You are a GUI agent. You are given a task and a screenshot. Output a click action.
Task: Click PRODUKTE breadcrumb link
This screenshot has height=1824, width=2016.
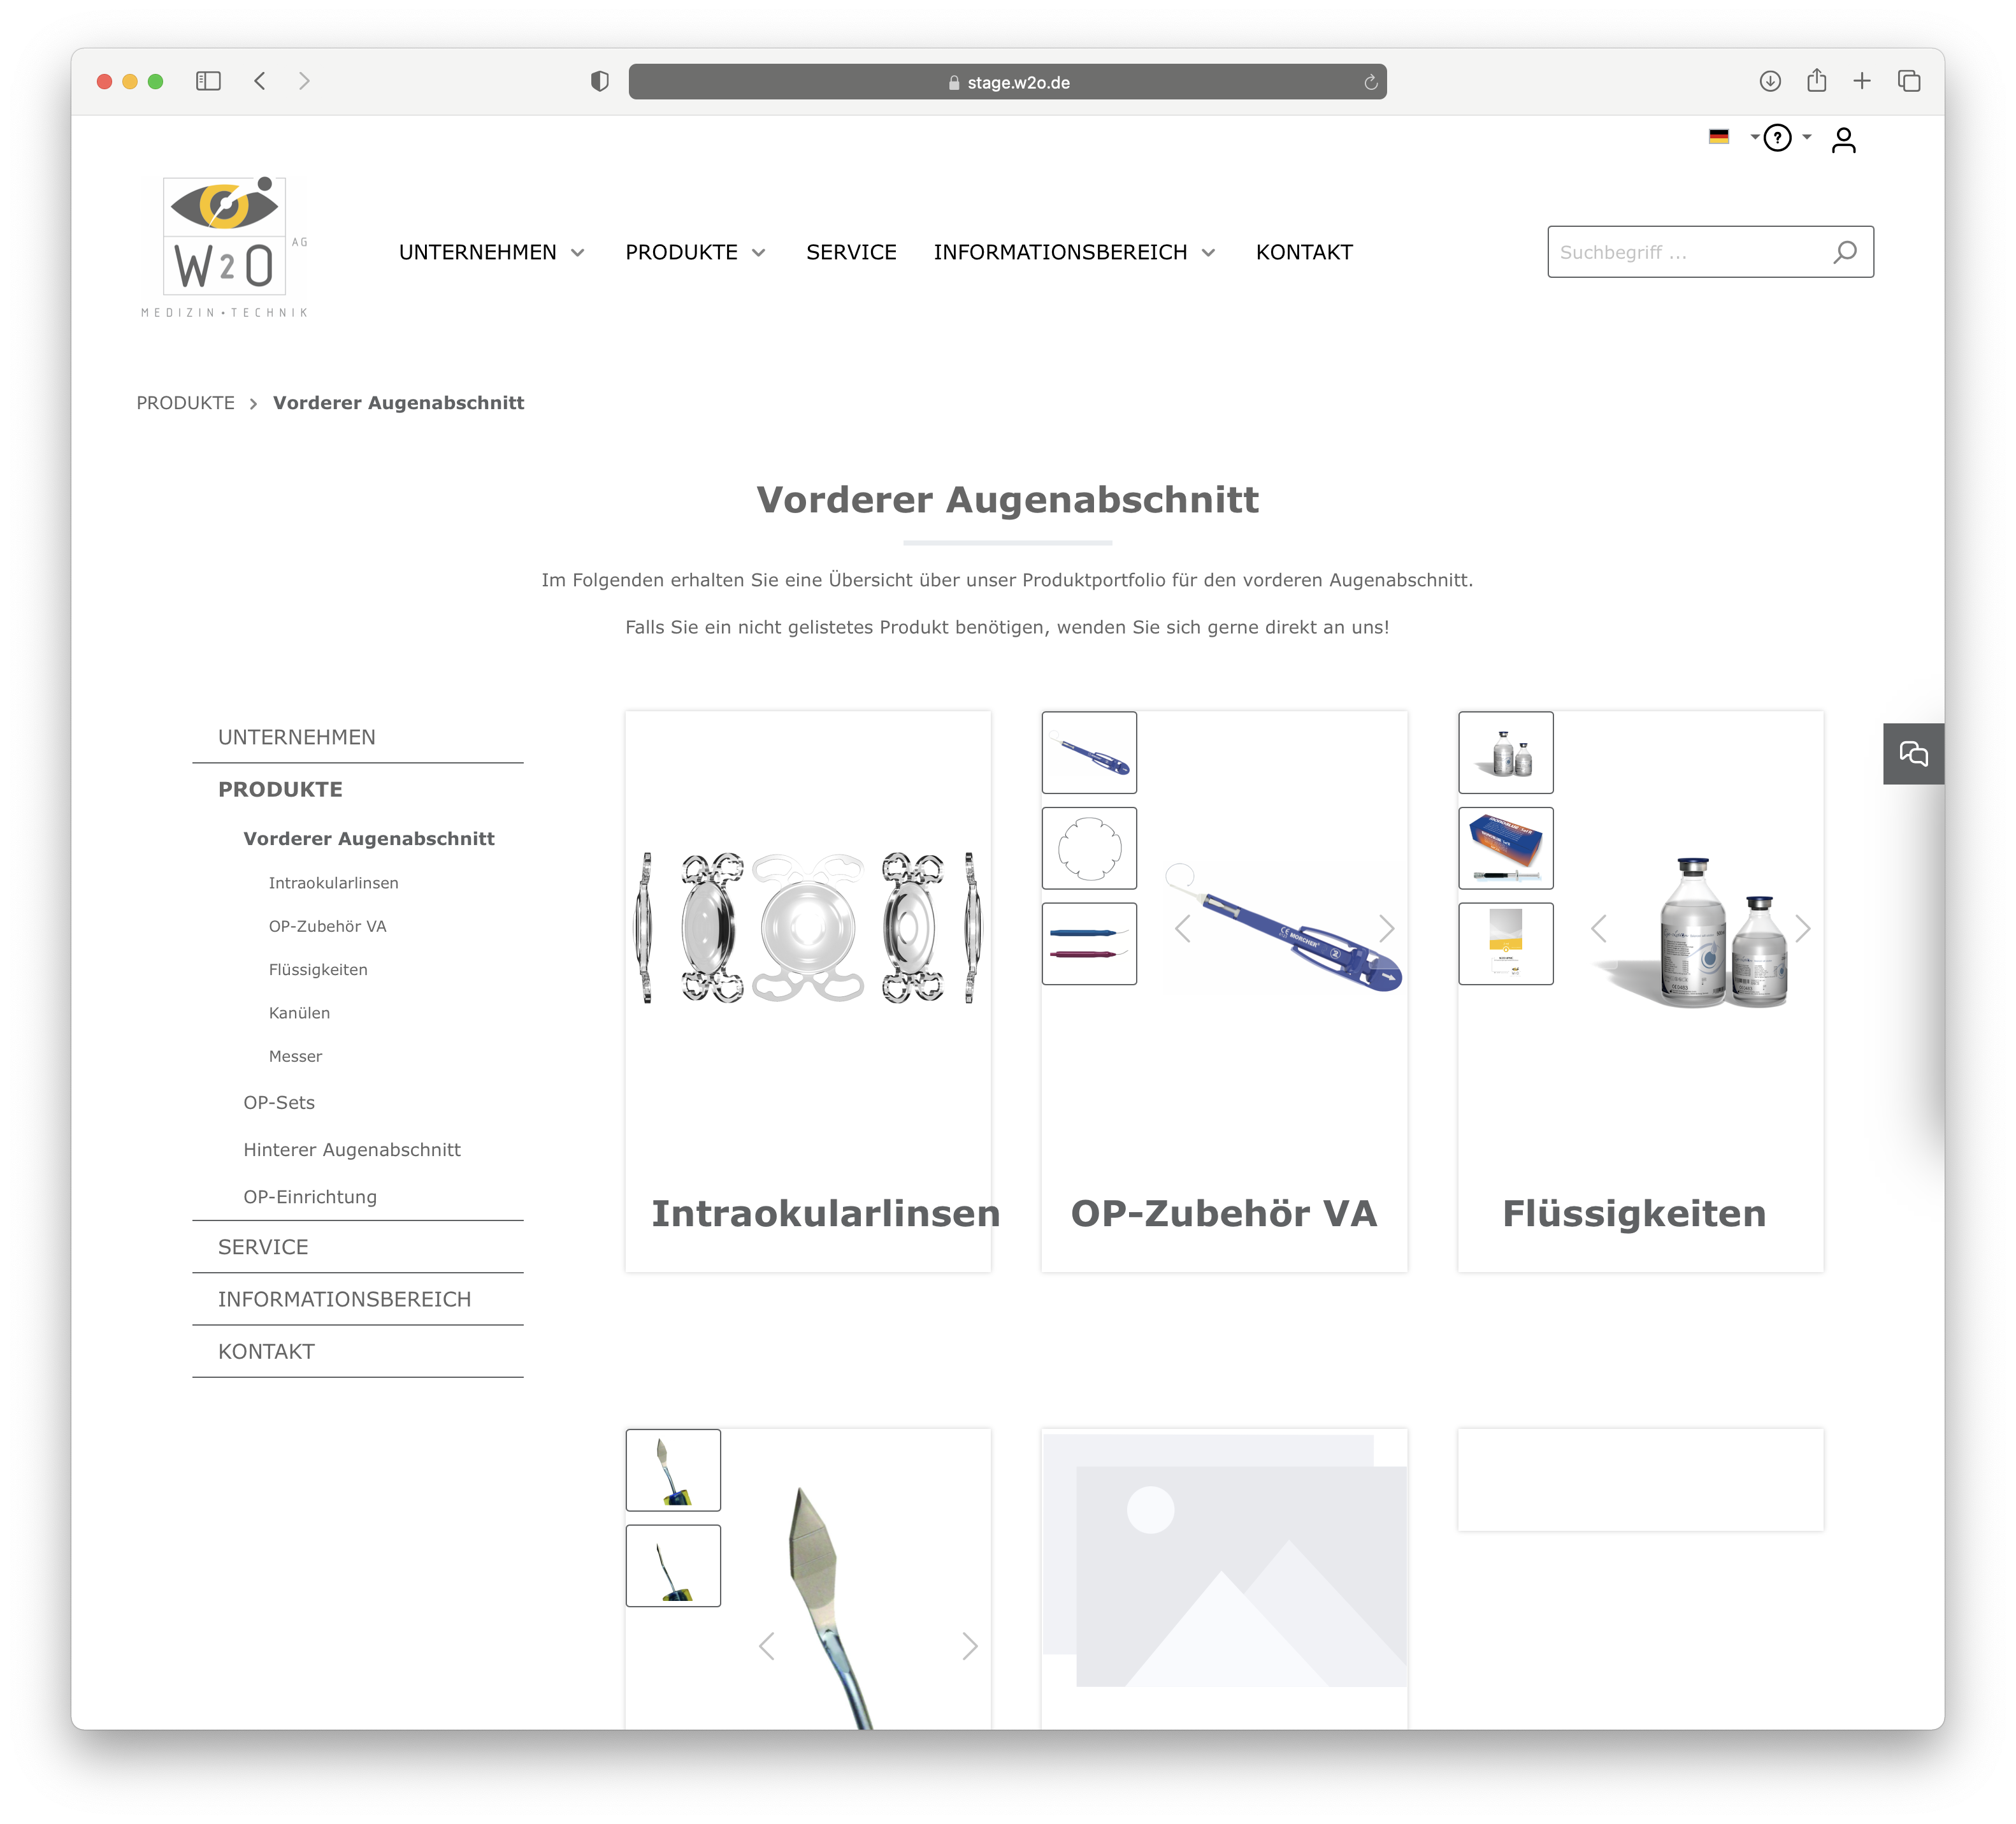pyautogui.click(x=185, y=403)
